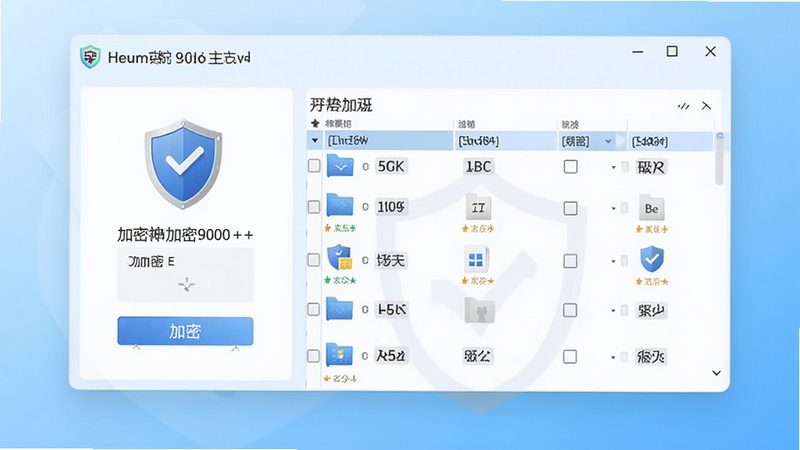The height and width of the screenshot is (450, 800).
Task: Click the first column header label
Action: tap(338, 123)
